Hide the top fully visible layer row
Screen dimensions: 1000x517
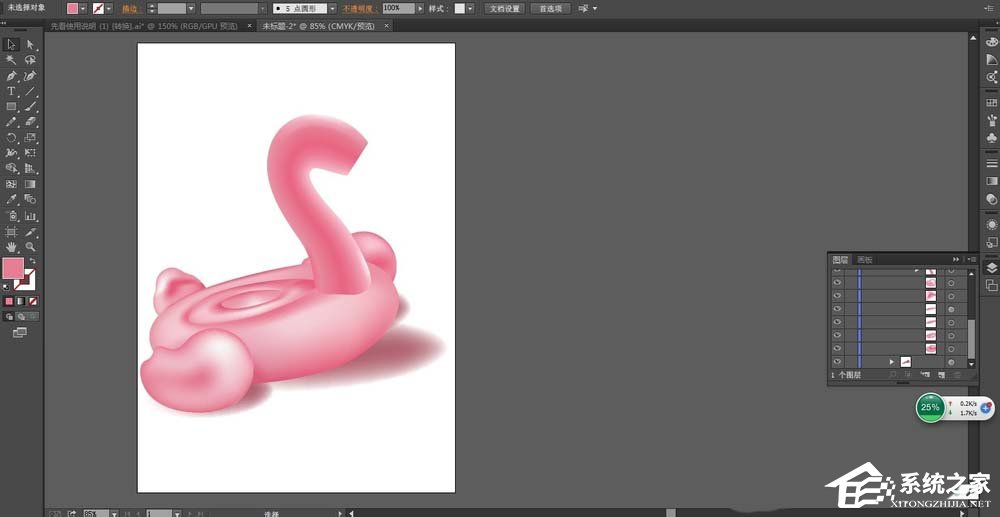836,283
